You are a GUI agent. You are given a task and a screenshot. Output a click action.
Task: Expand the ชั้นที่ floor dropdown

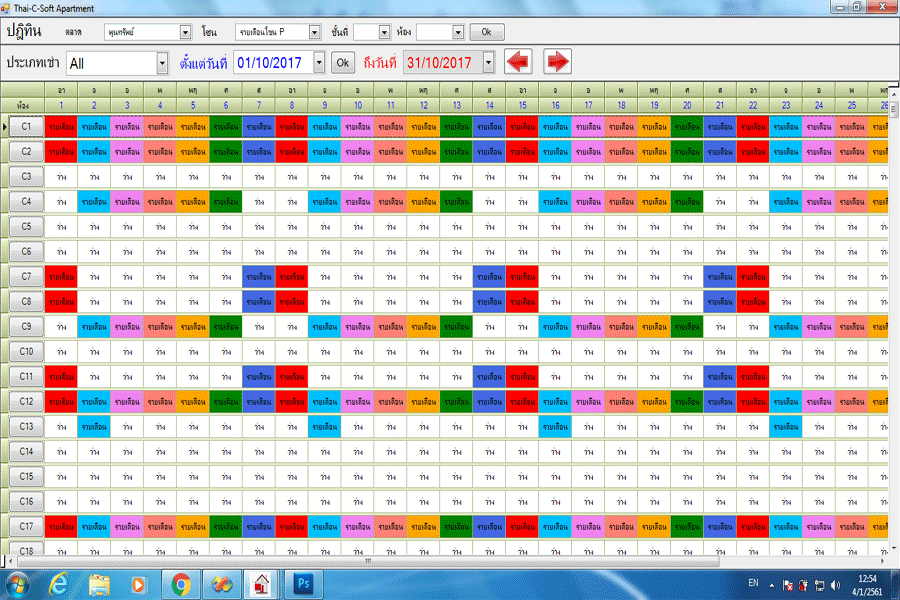click(384, 32)
